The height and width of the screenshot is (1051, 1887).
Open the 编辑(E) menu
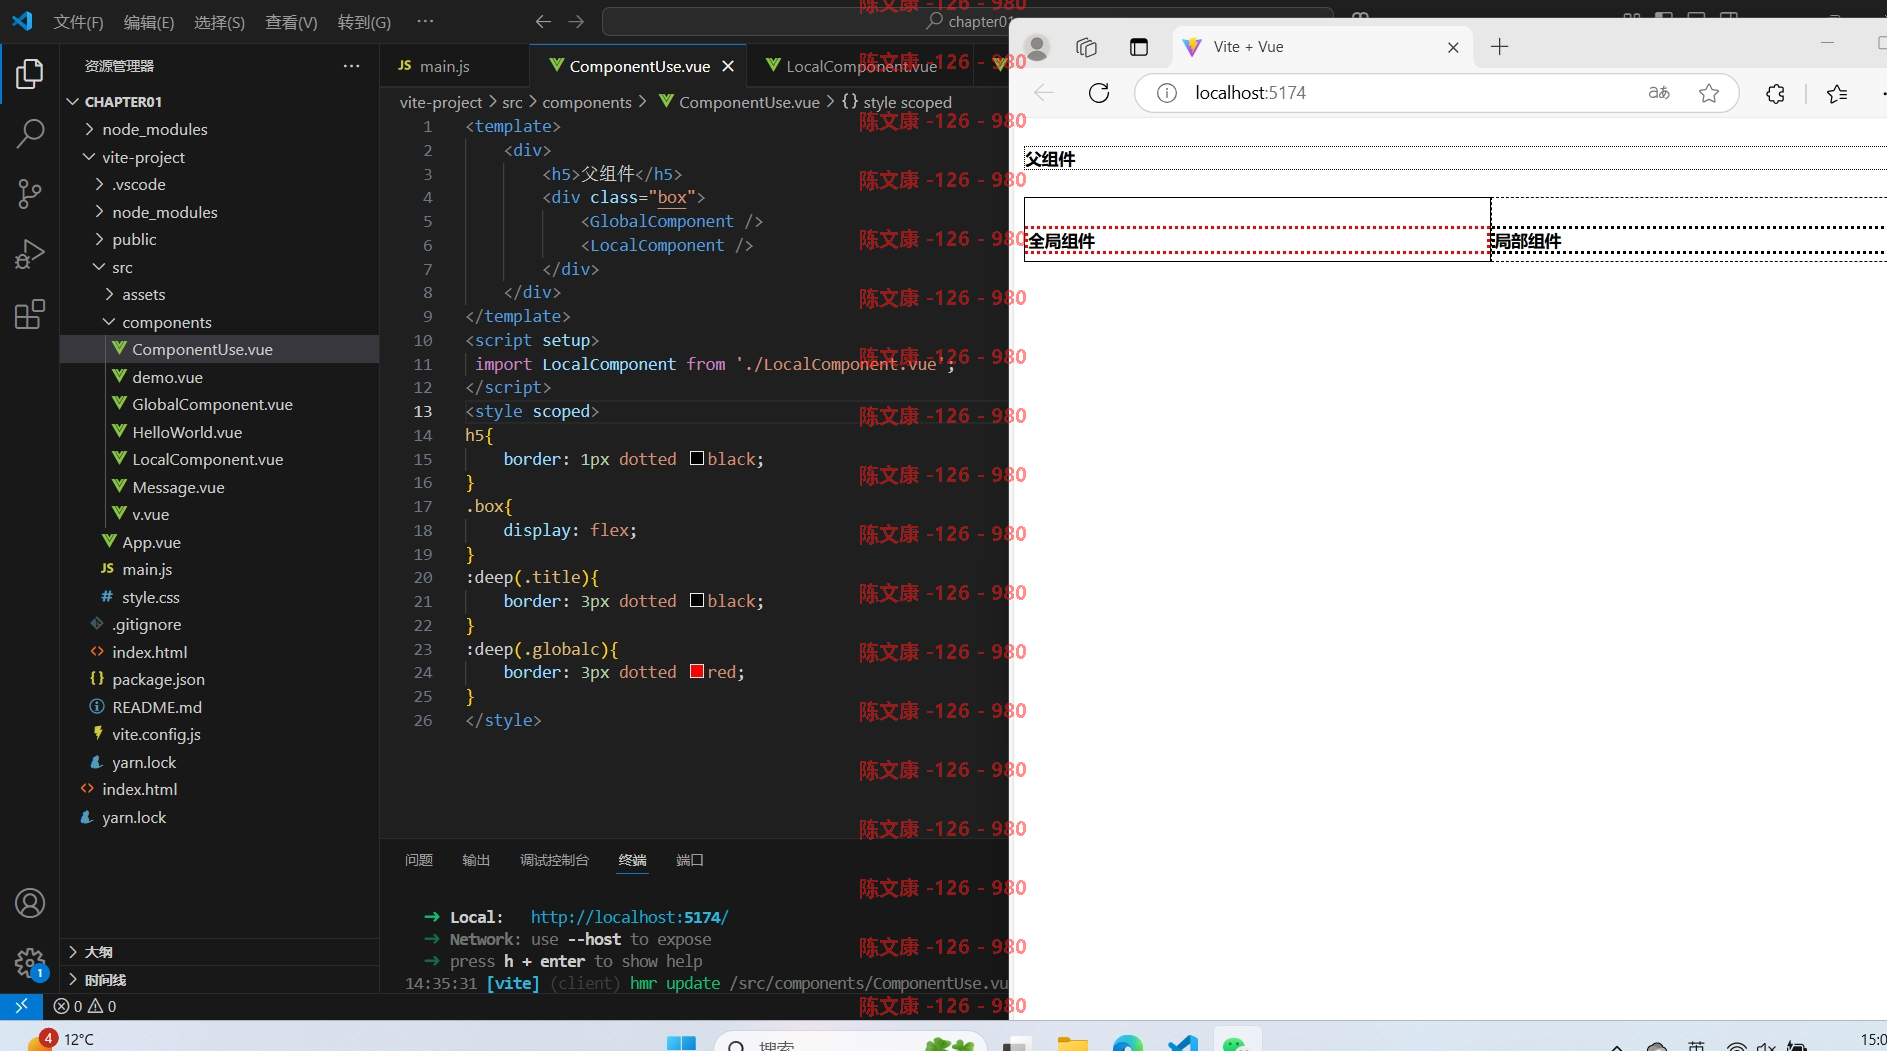click(x=149, y=22)
